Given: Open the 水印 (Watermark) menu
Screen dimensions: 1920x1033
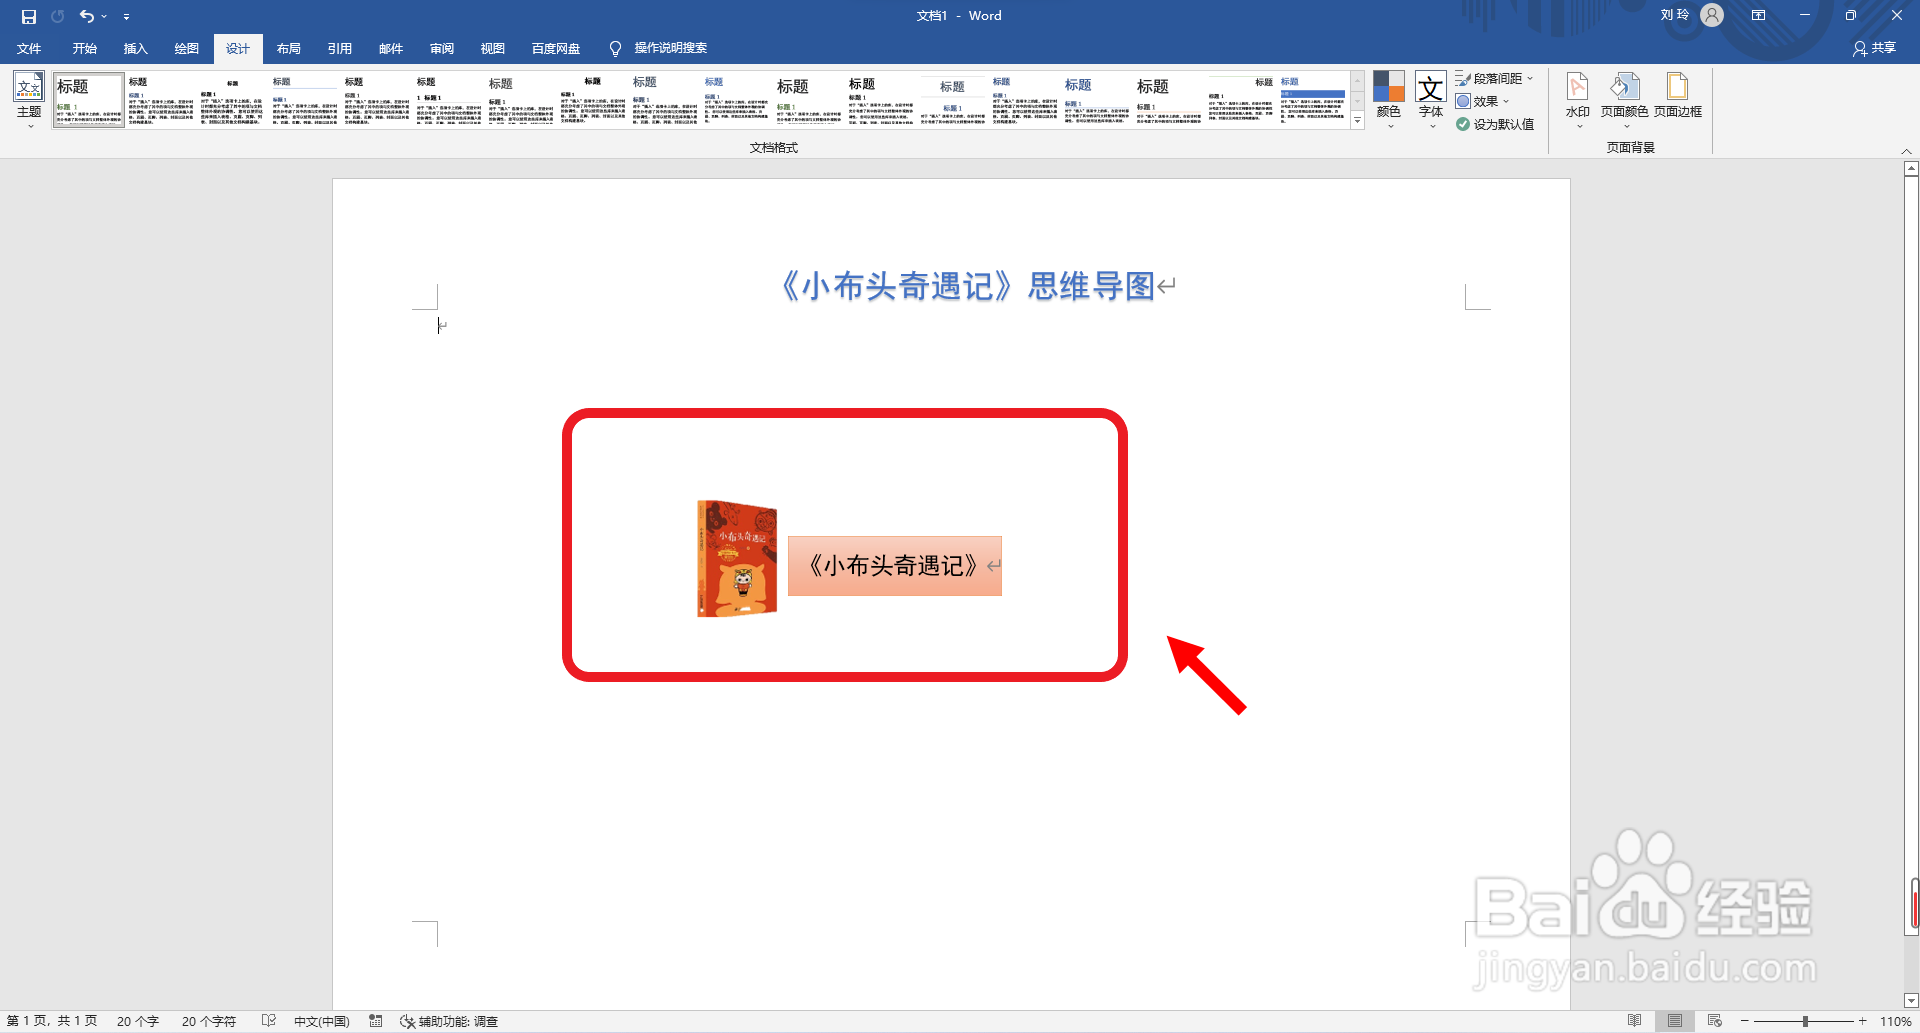Looking at the screenshot, I should point(1577,99).
